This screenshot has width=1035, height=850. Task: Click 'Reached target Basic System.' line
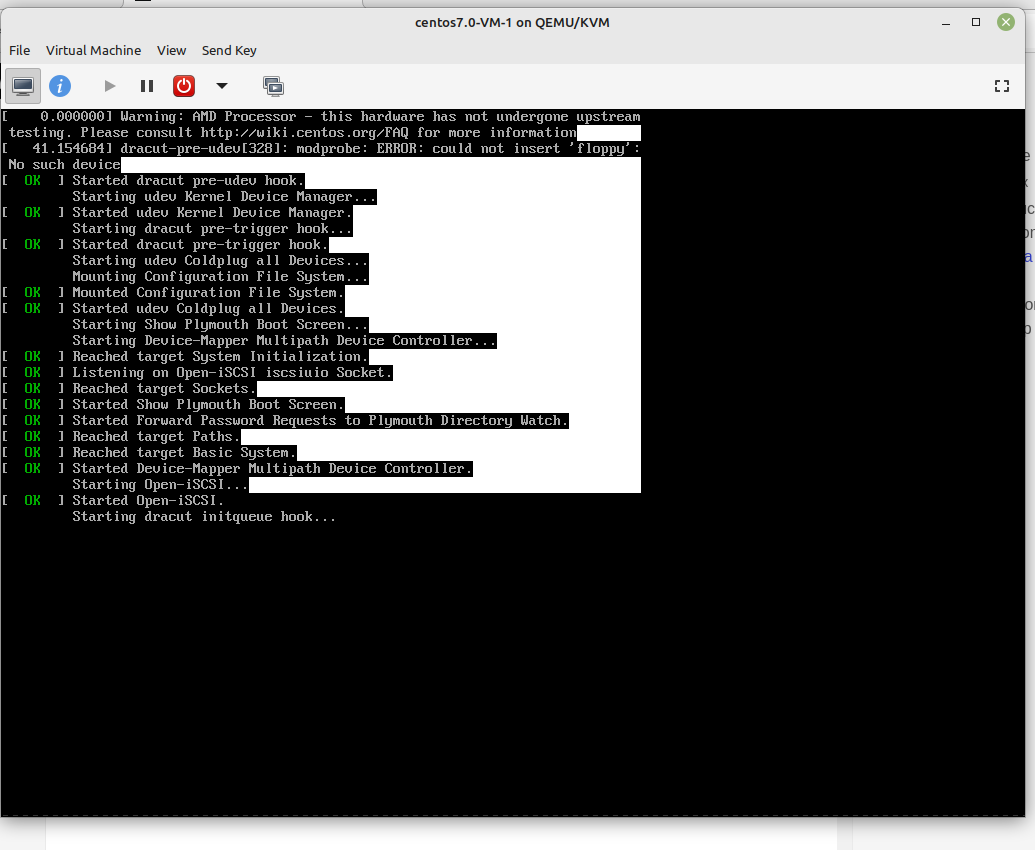pos(184,453)
